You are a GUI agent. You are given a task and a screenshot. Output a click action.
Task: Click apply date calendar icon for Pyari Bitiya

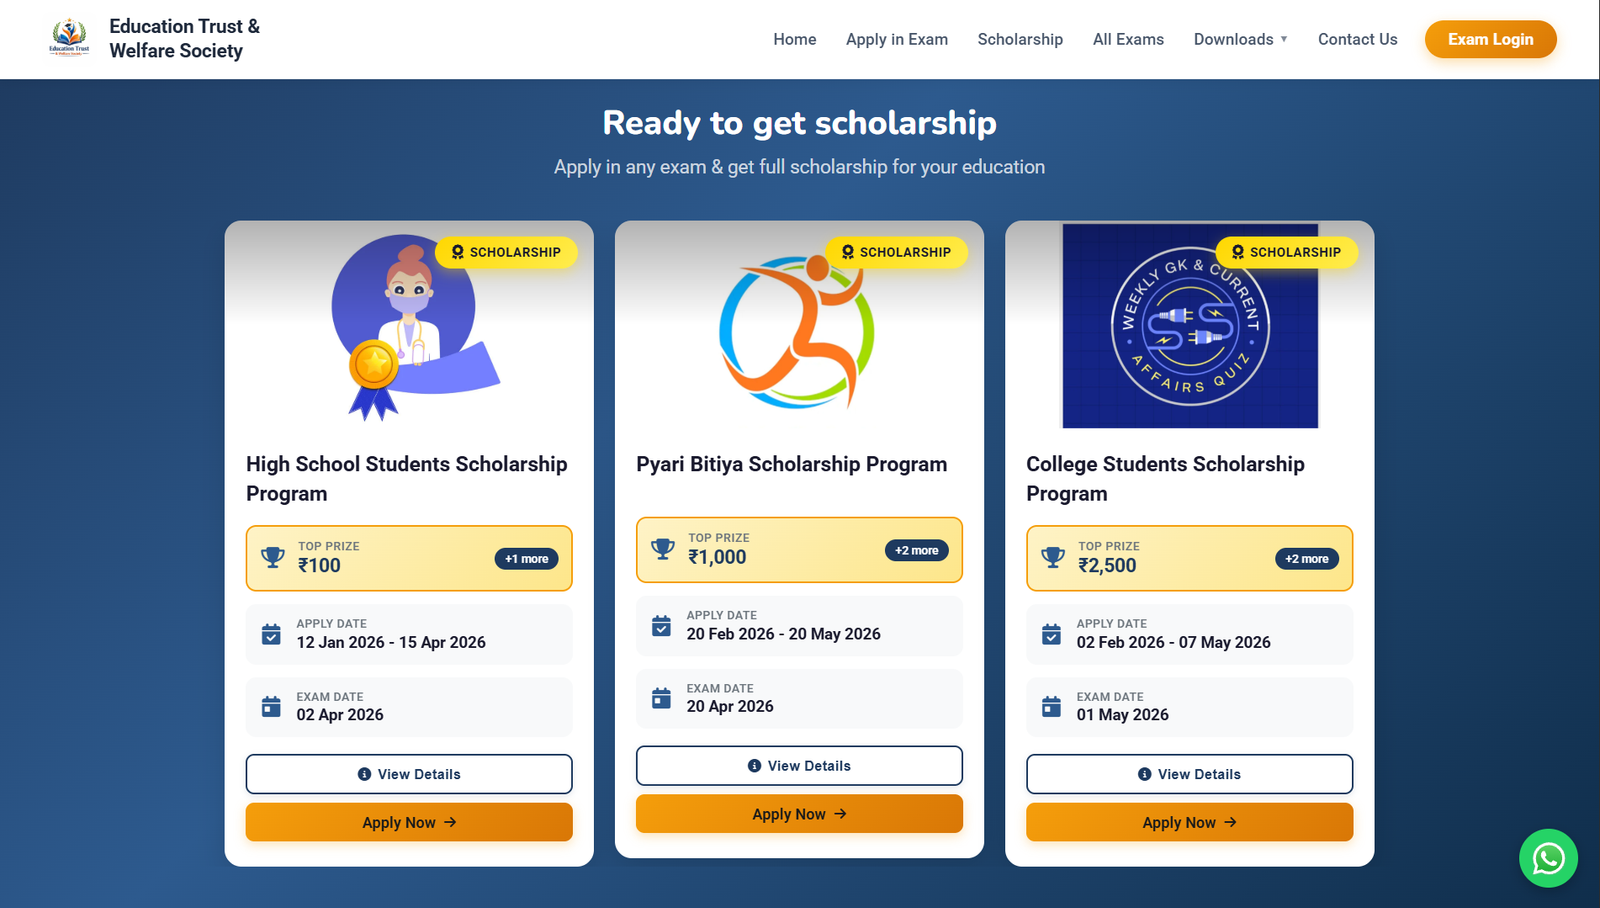coord(661,626)
